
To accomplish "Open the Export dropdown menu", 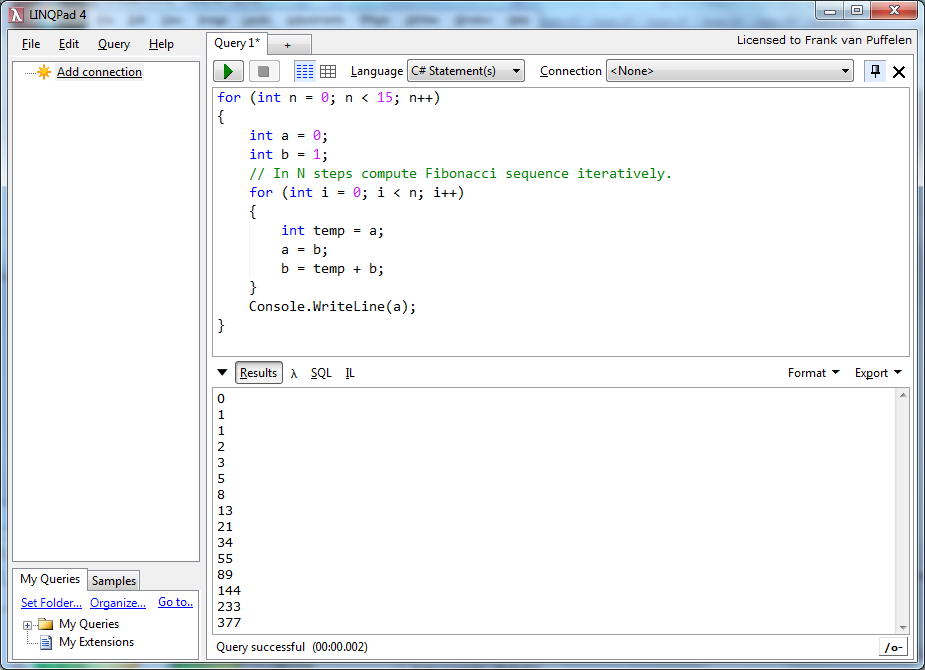I will pyautogui.click(x=877, y=373).
